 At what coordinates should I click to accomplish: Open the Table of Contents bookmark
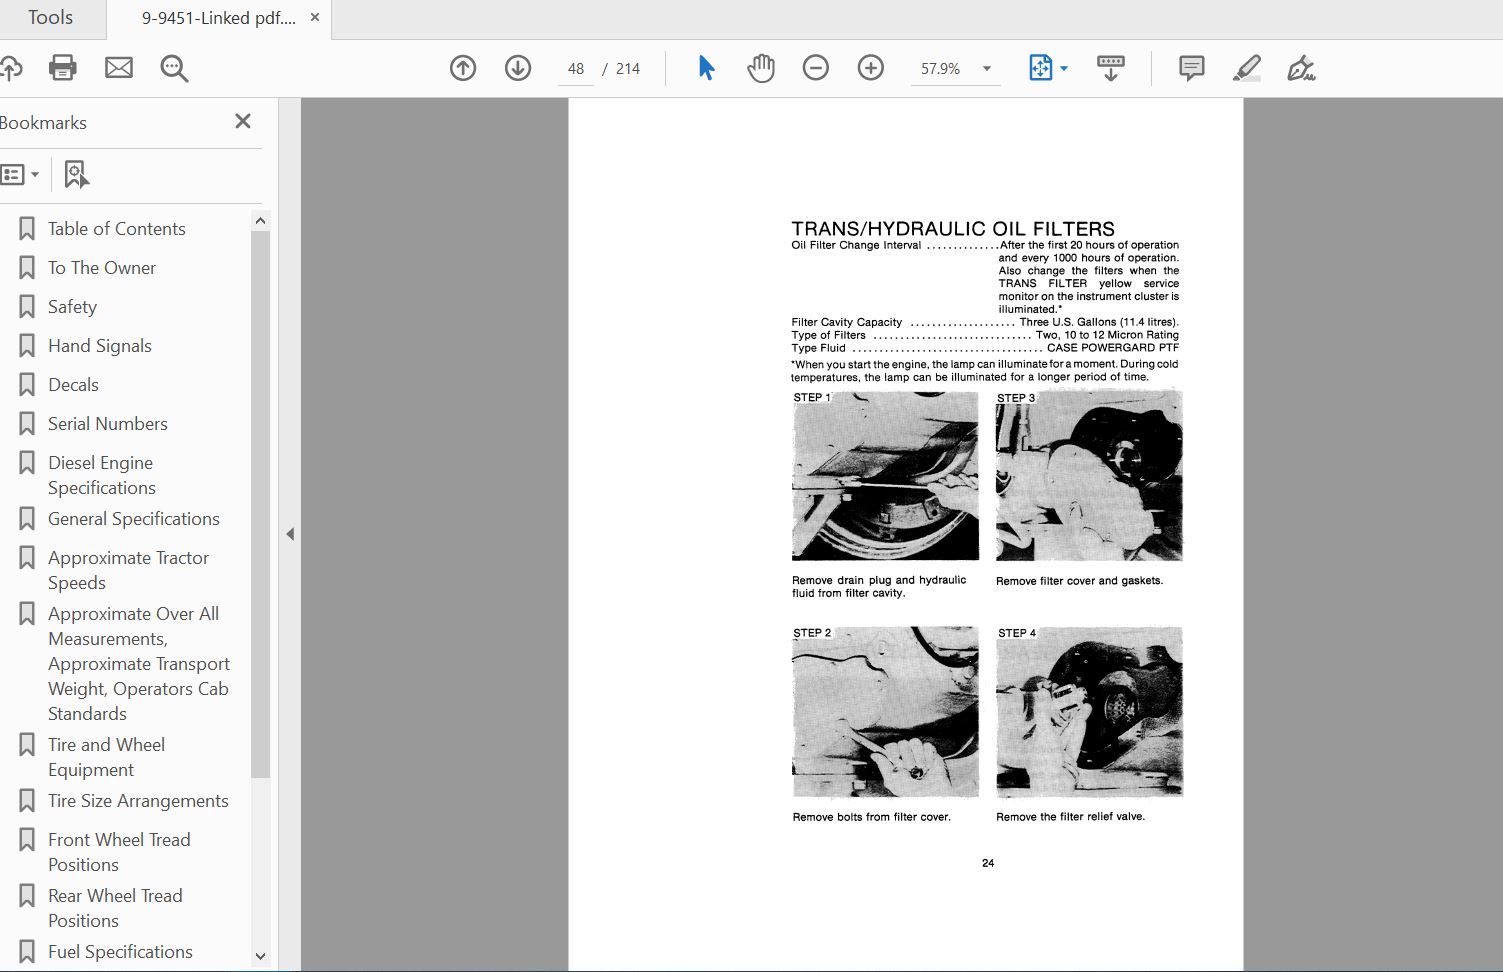(x=117, y=229)
